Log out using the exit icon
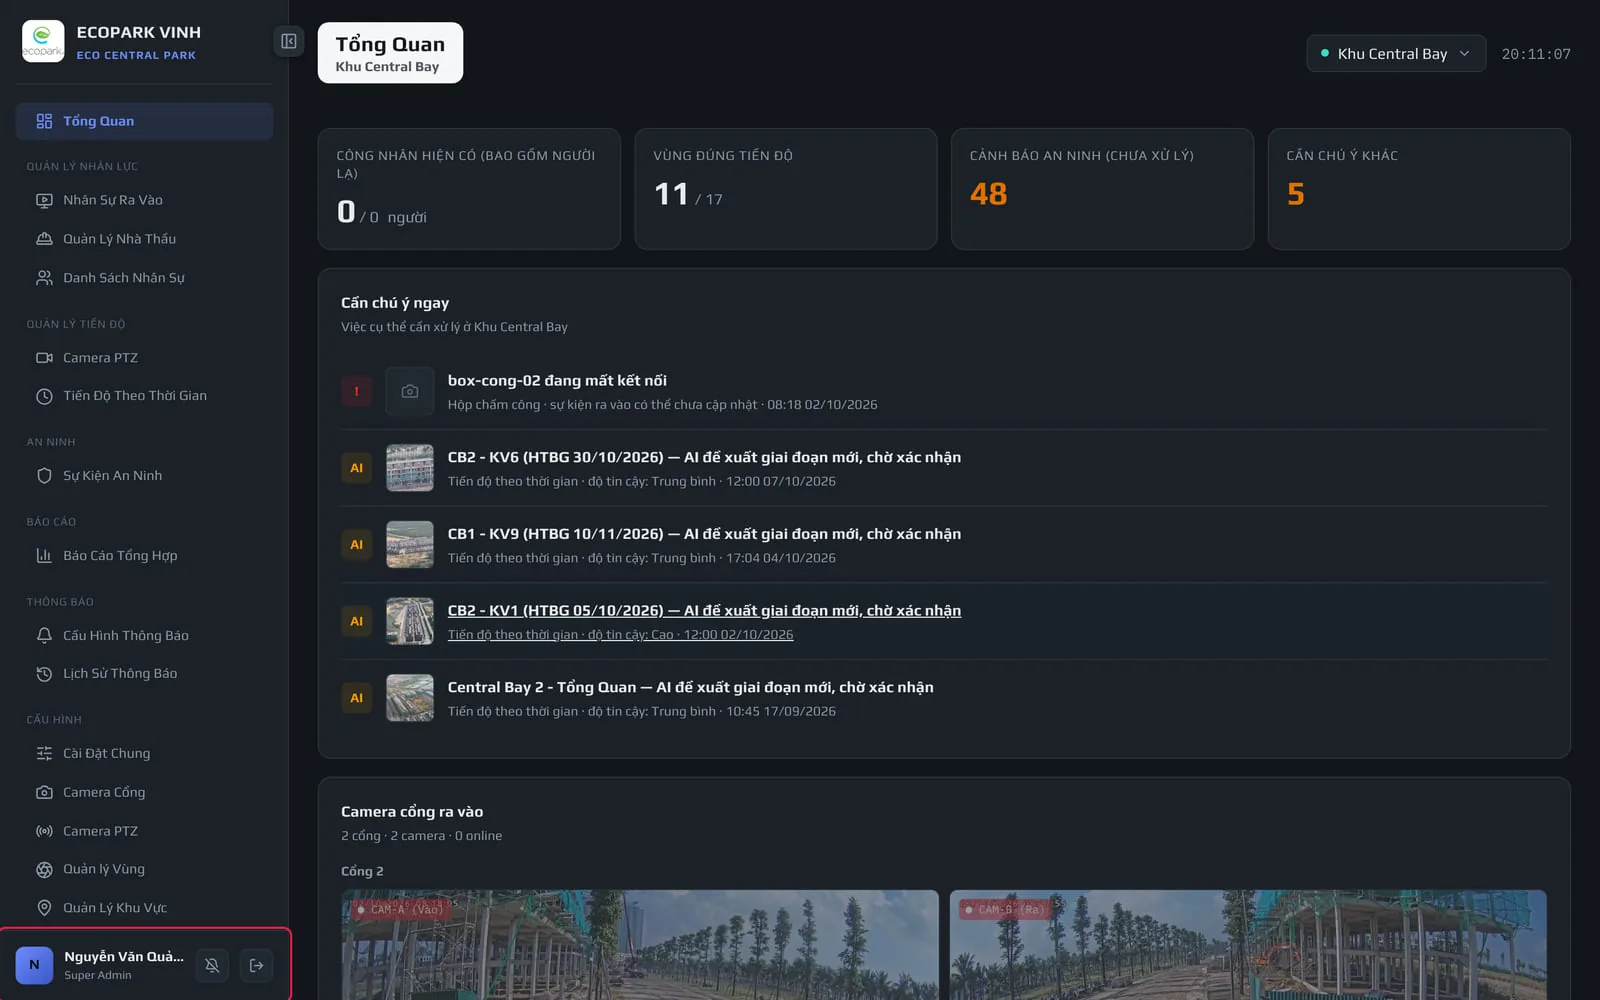The width and height of the screenshot is (1600, 1000). (257, 965)
